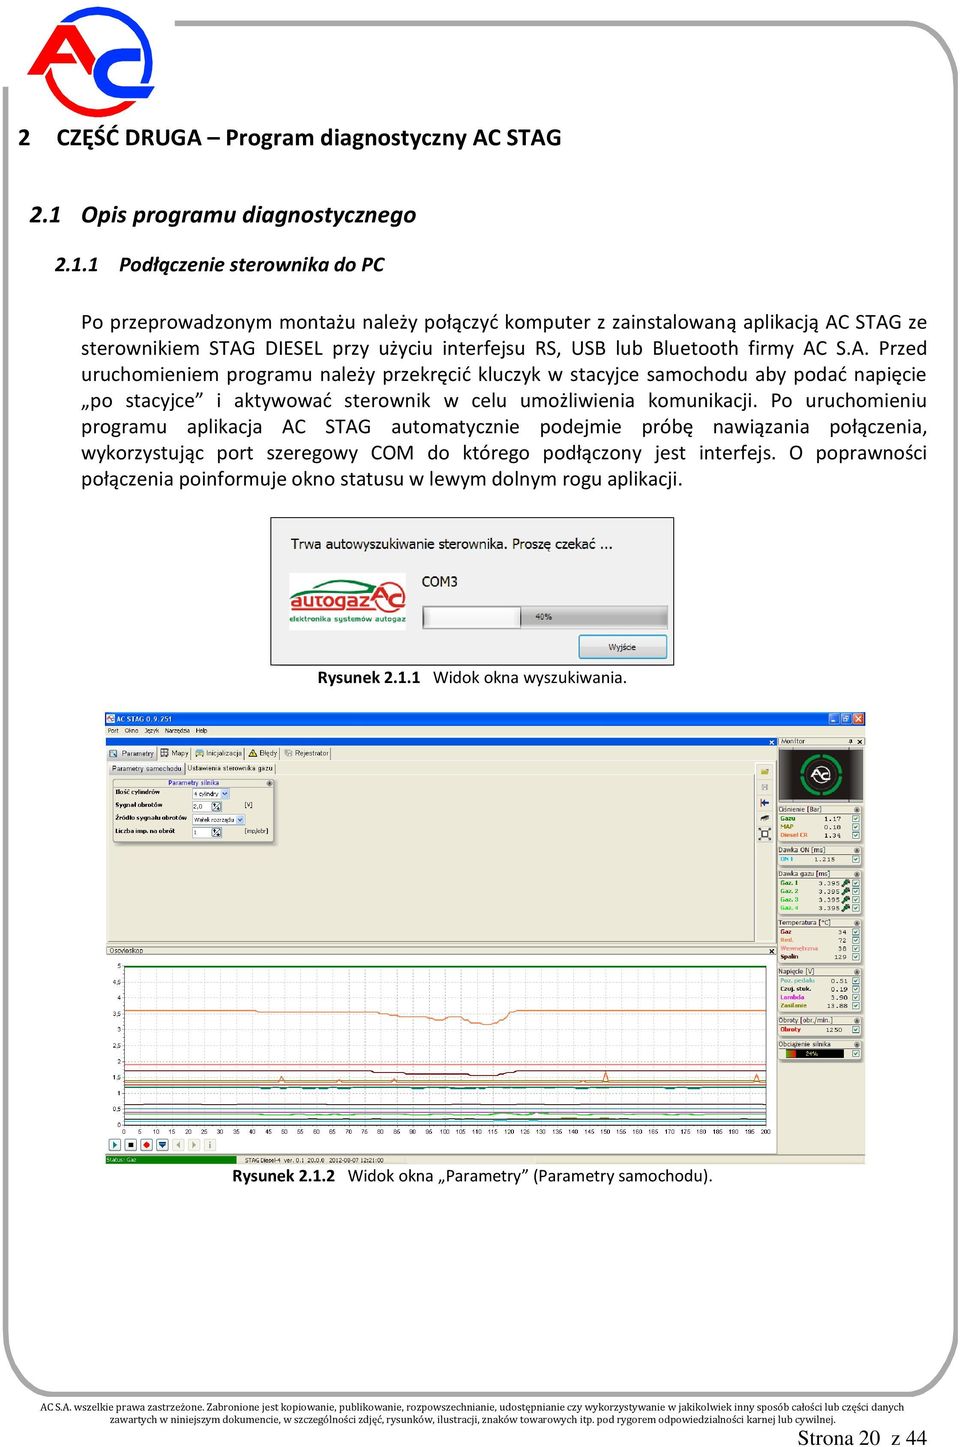This screenshot has height=1447, width=960.
Task: Click the step-back arrow below oscilloscope
Action: pyautogui.click(x=178, y=1145)
